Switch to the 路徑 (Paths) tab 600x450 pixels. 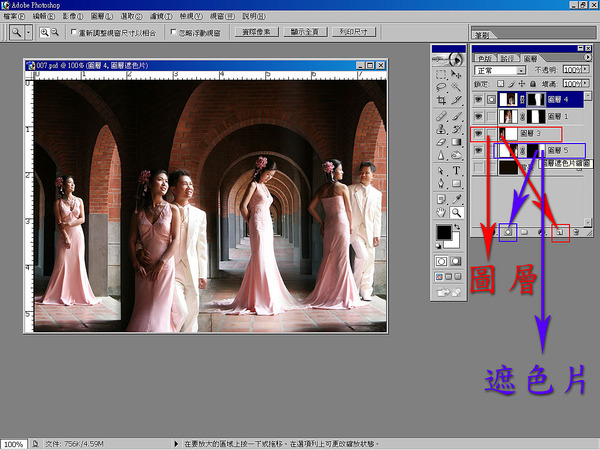[x=508, y=59]
